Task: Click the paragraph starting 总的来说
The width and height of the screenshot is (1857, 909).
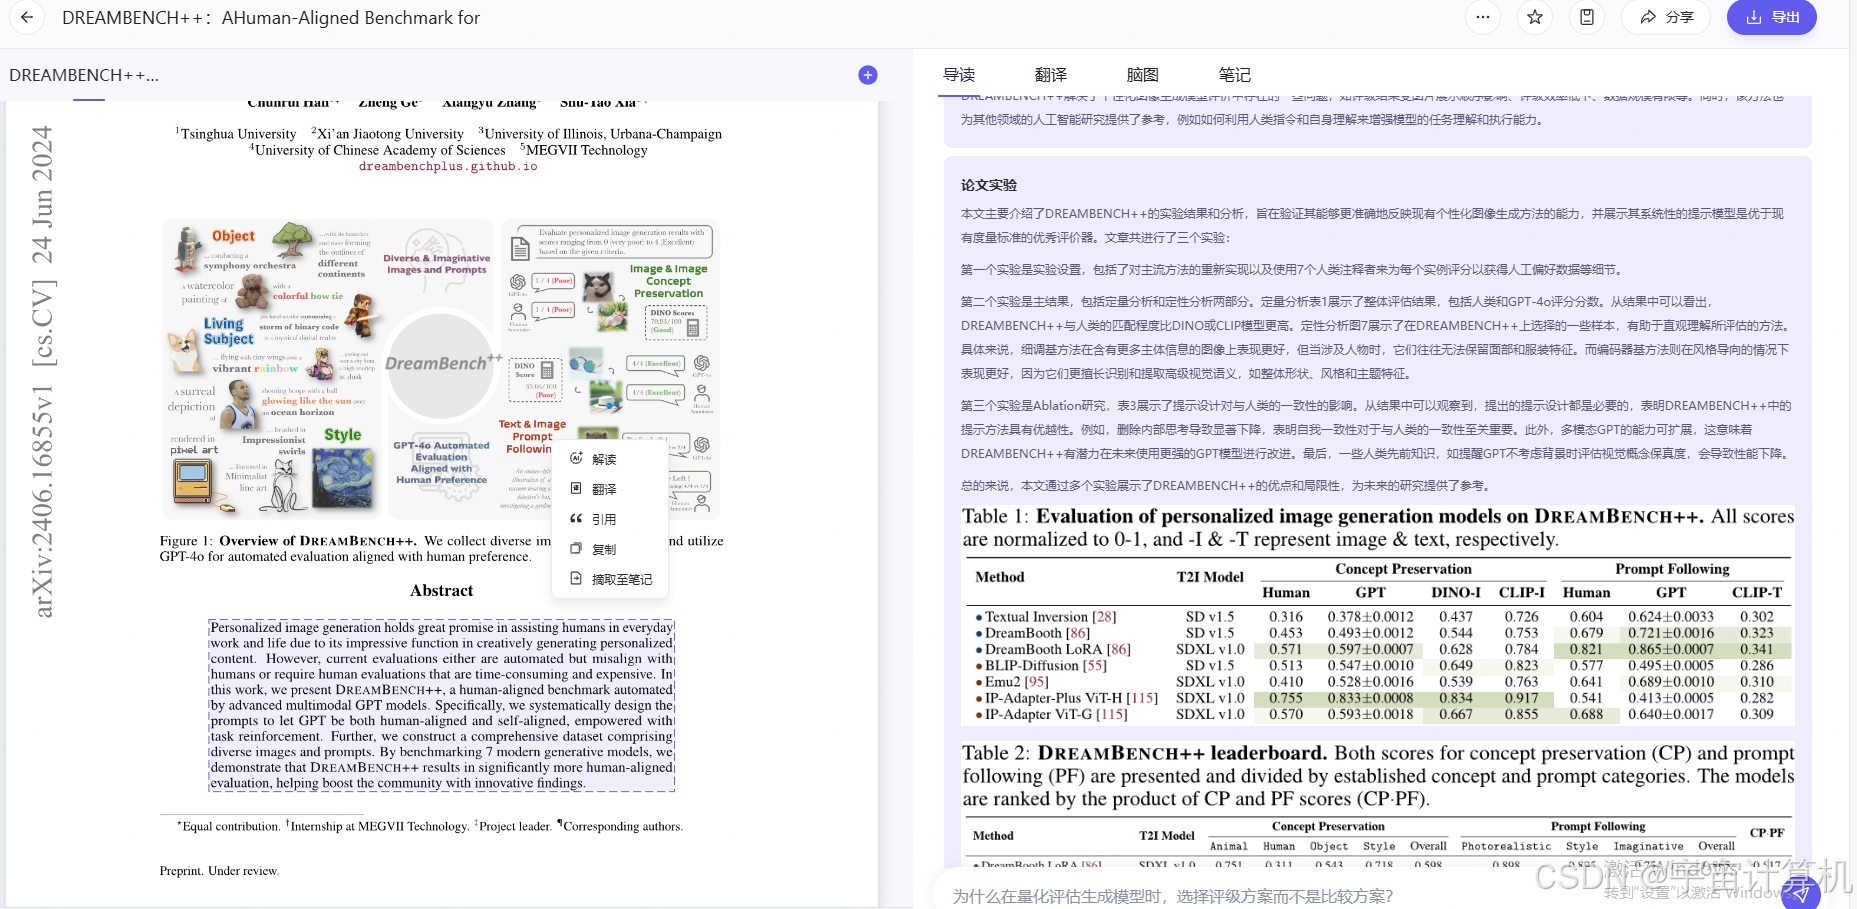Action: [1227, 485]
